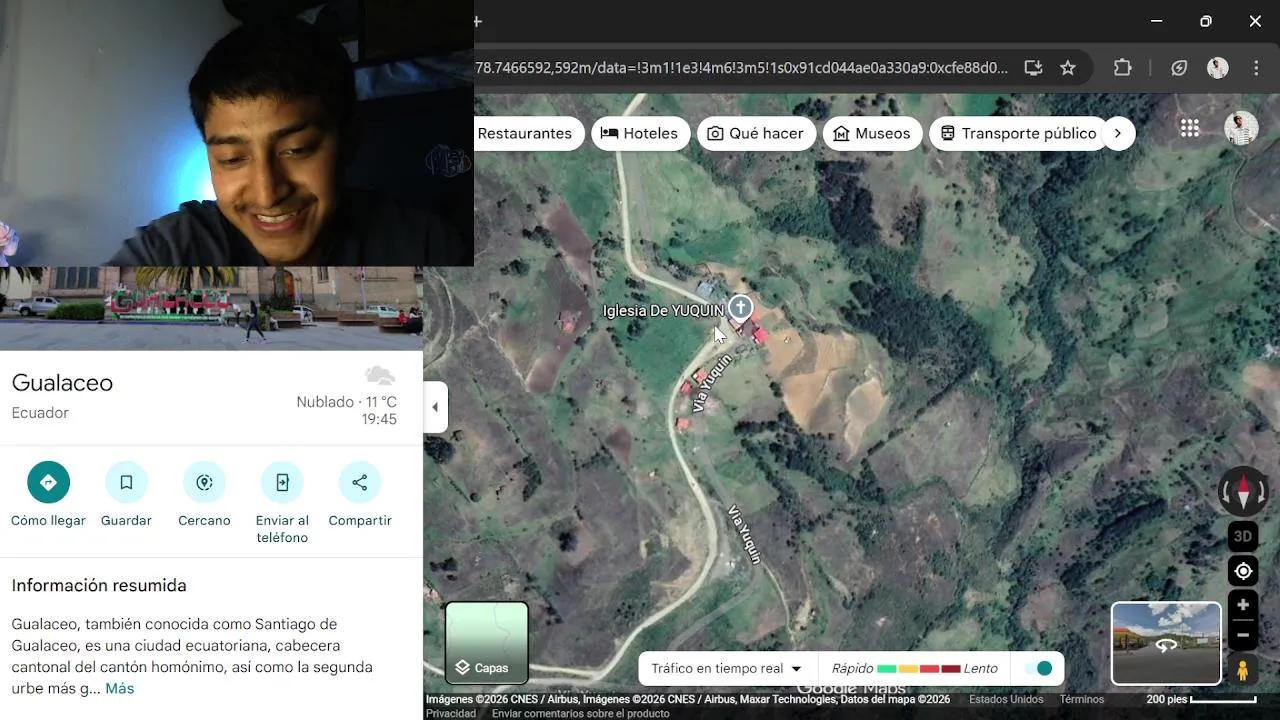Open the Capas layers thumbnail
The height and width of the screenshot is (720, 1280).
486,642
